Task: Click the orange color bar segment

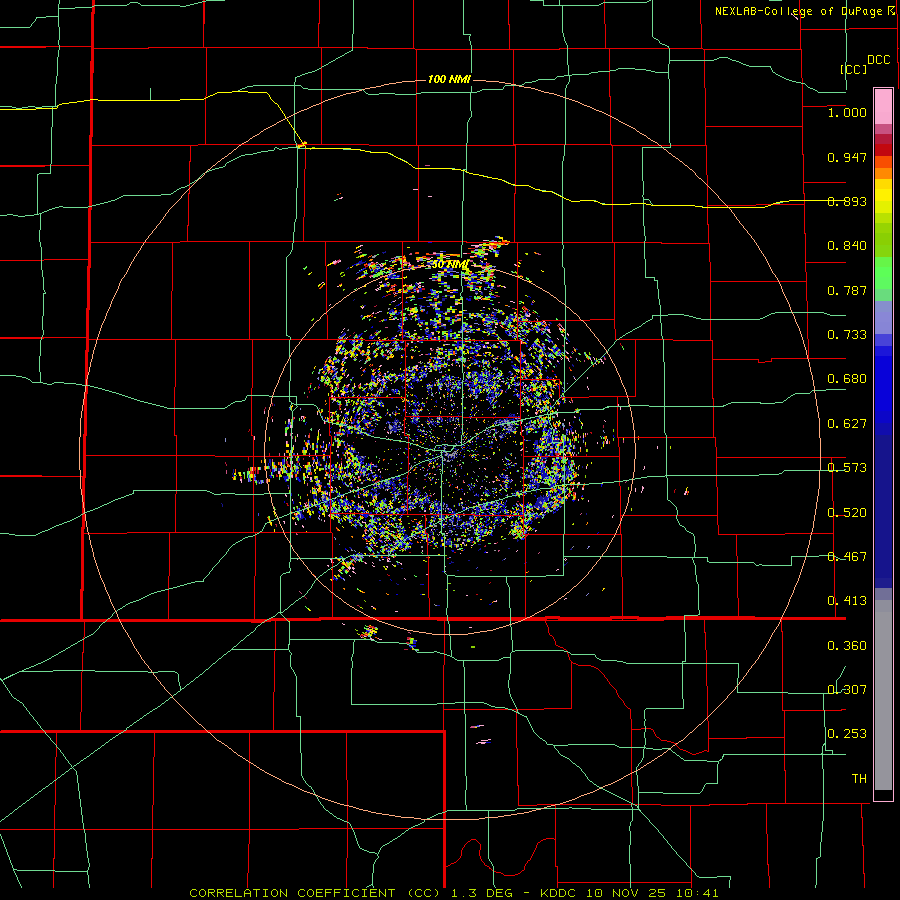Action: (883, 173)
